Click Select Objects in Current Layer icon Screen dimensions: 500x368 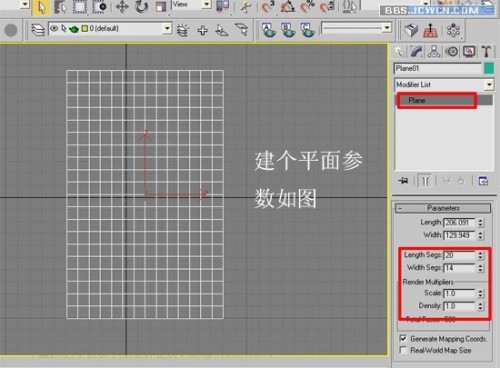point(222,30)
